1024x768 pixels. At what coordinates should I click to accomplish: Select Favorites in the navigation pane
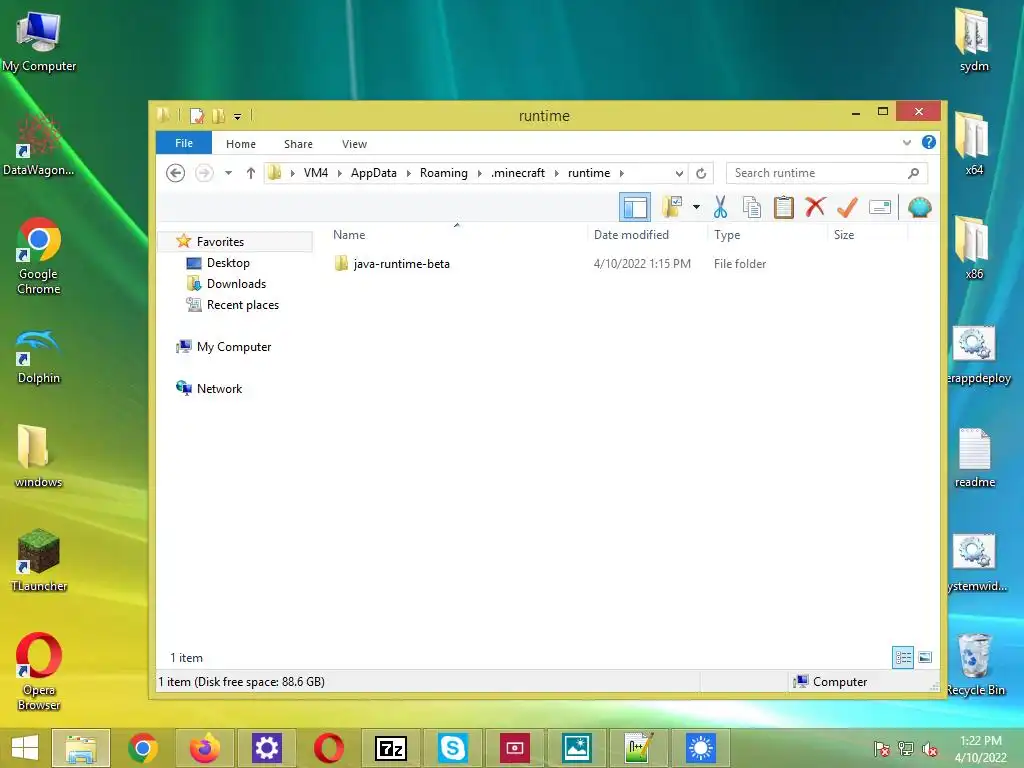click(220, 242)
